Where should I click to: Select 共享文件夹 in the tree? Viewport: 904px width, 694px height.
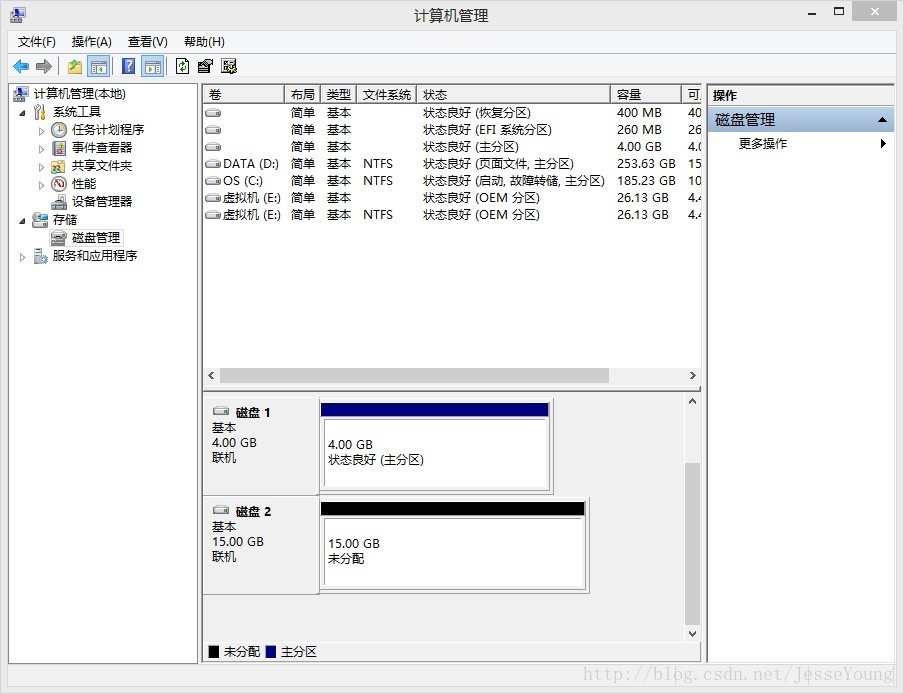(101, 166)
